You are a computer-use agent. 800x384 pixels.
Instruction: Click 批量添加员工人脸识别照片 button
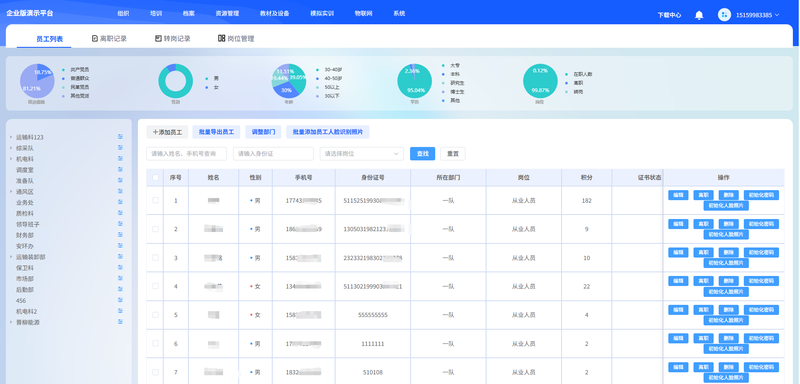tap(328, 132)
